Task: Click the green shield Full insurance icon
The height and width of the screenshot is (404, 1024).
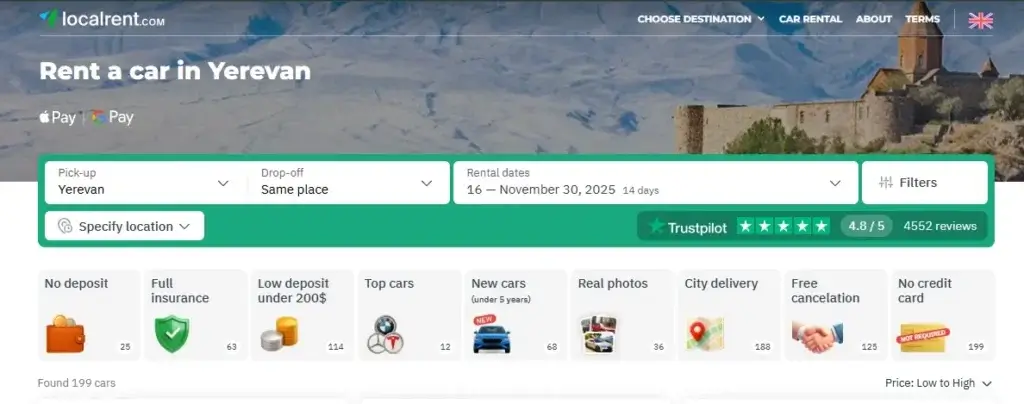Action: point(172,334)
